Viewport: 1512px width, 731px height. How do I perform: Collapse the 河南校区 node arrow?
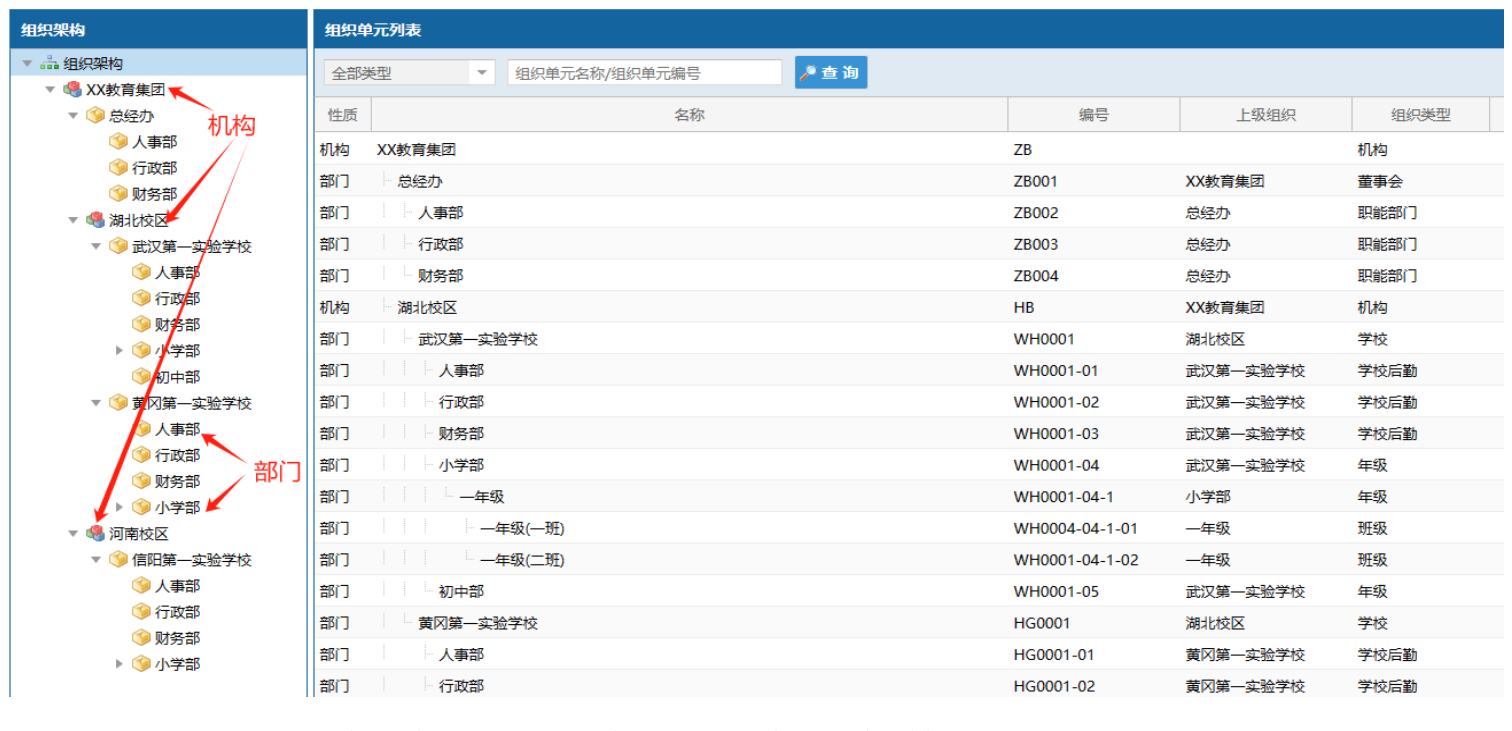click(73, 533)
